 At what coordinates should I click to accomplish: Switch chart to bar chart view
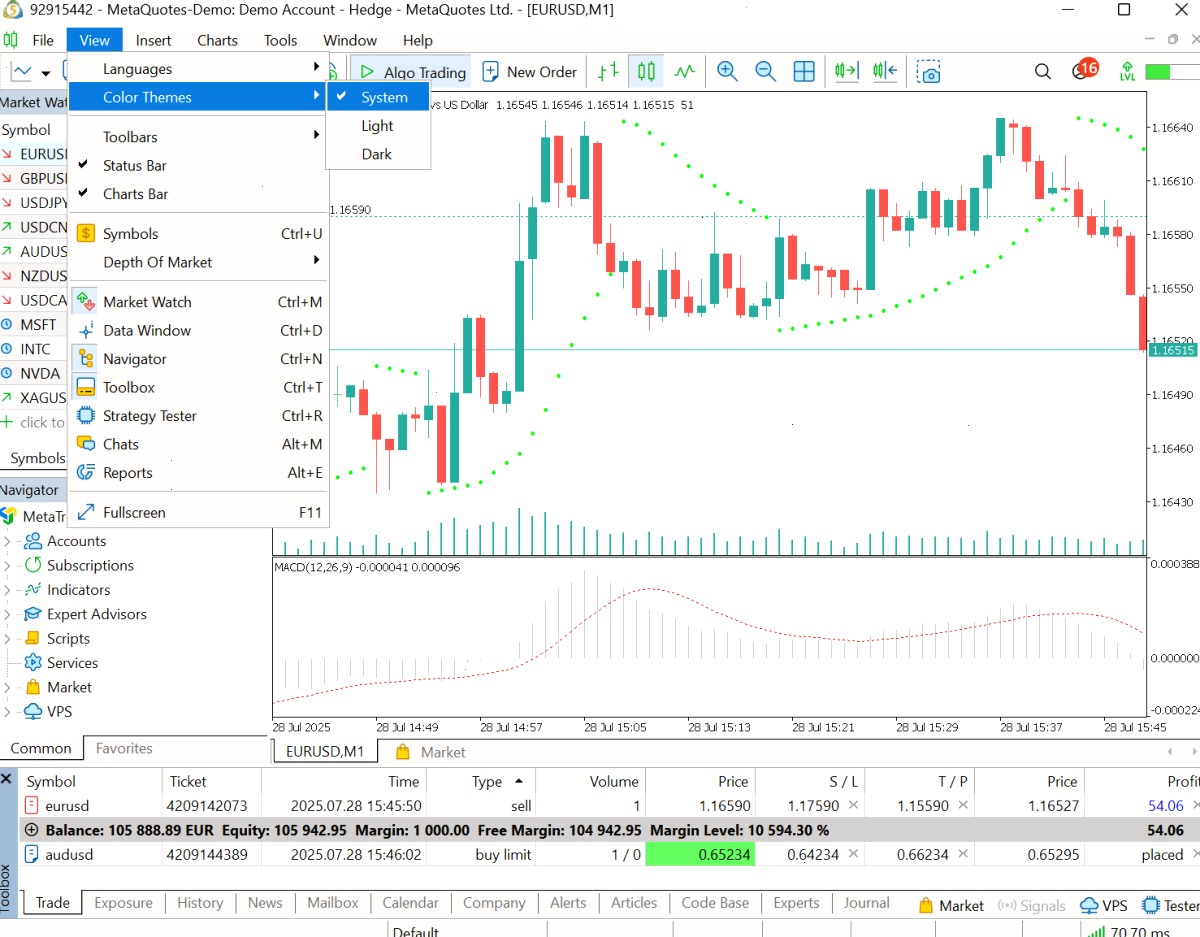[608, 72]
